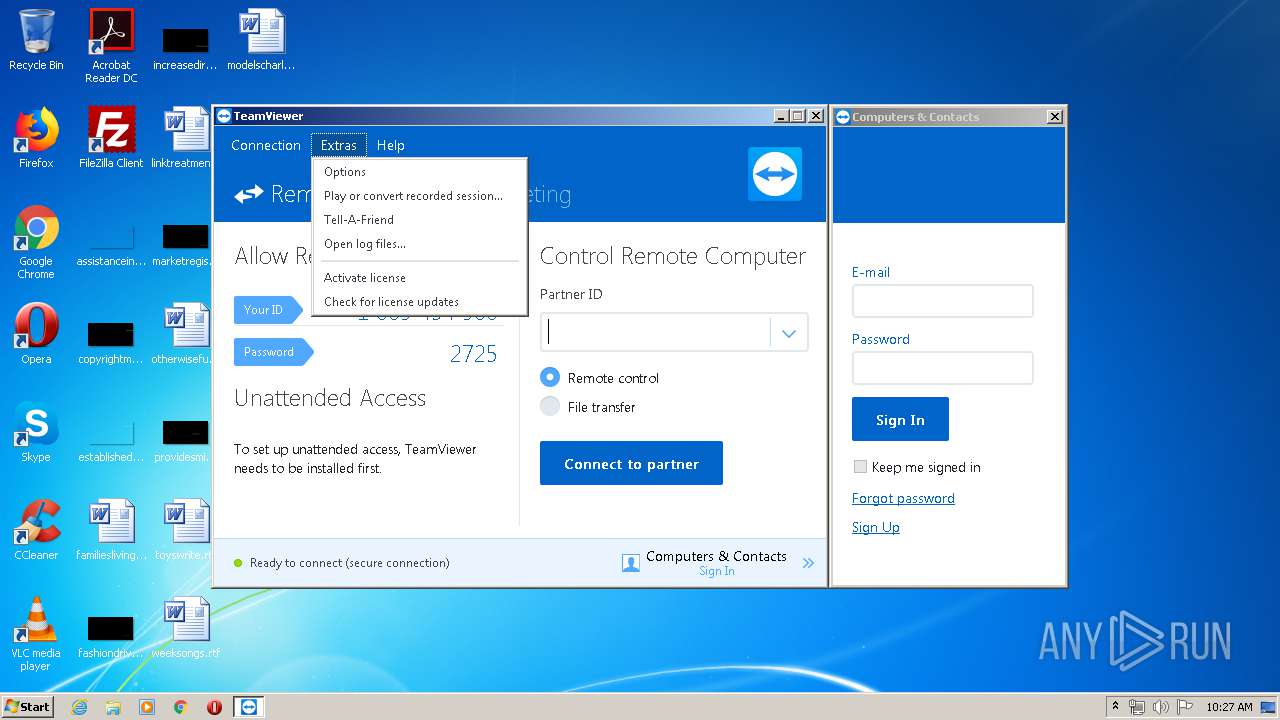Click the green connection status dot
Screen dimensions: 1280x720
coord(238,563)
